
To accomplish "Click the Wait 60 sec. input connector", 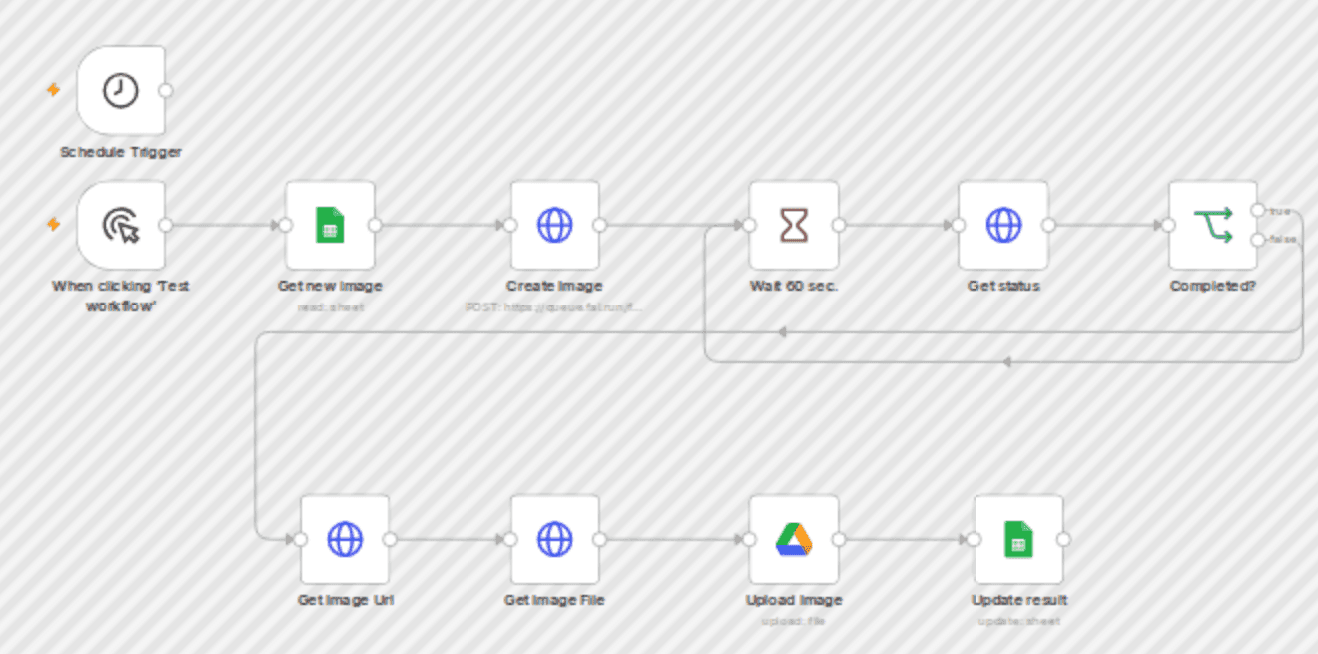I will pyautogui.click(x=749, y=225).
